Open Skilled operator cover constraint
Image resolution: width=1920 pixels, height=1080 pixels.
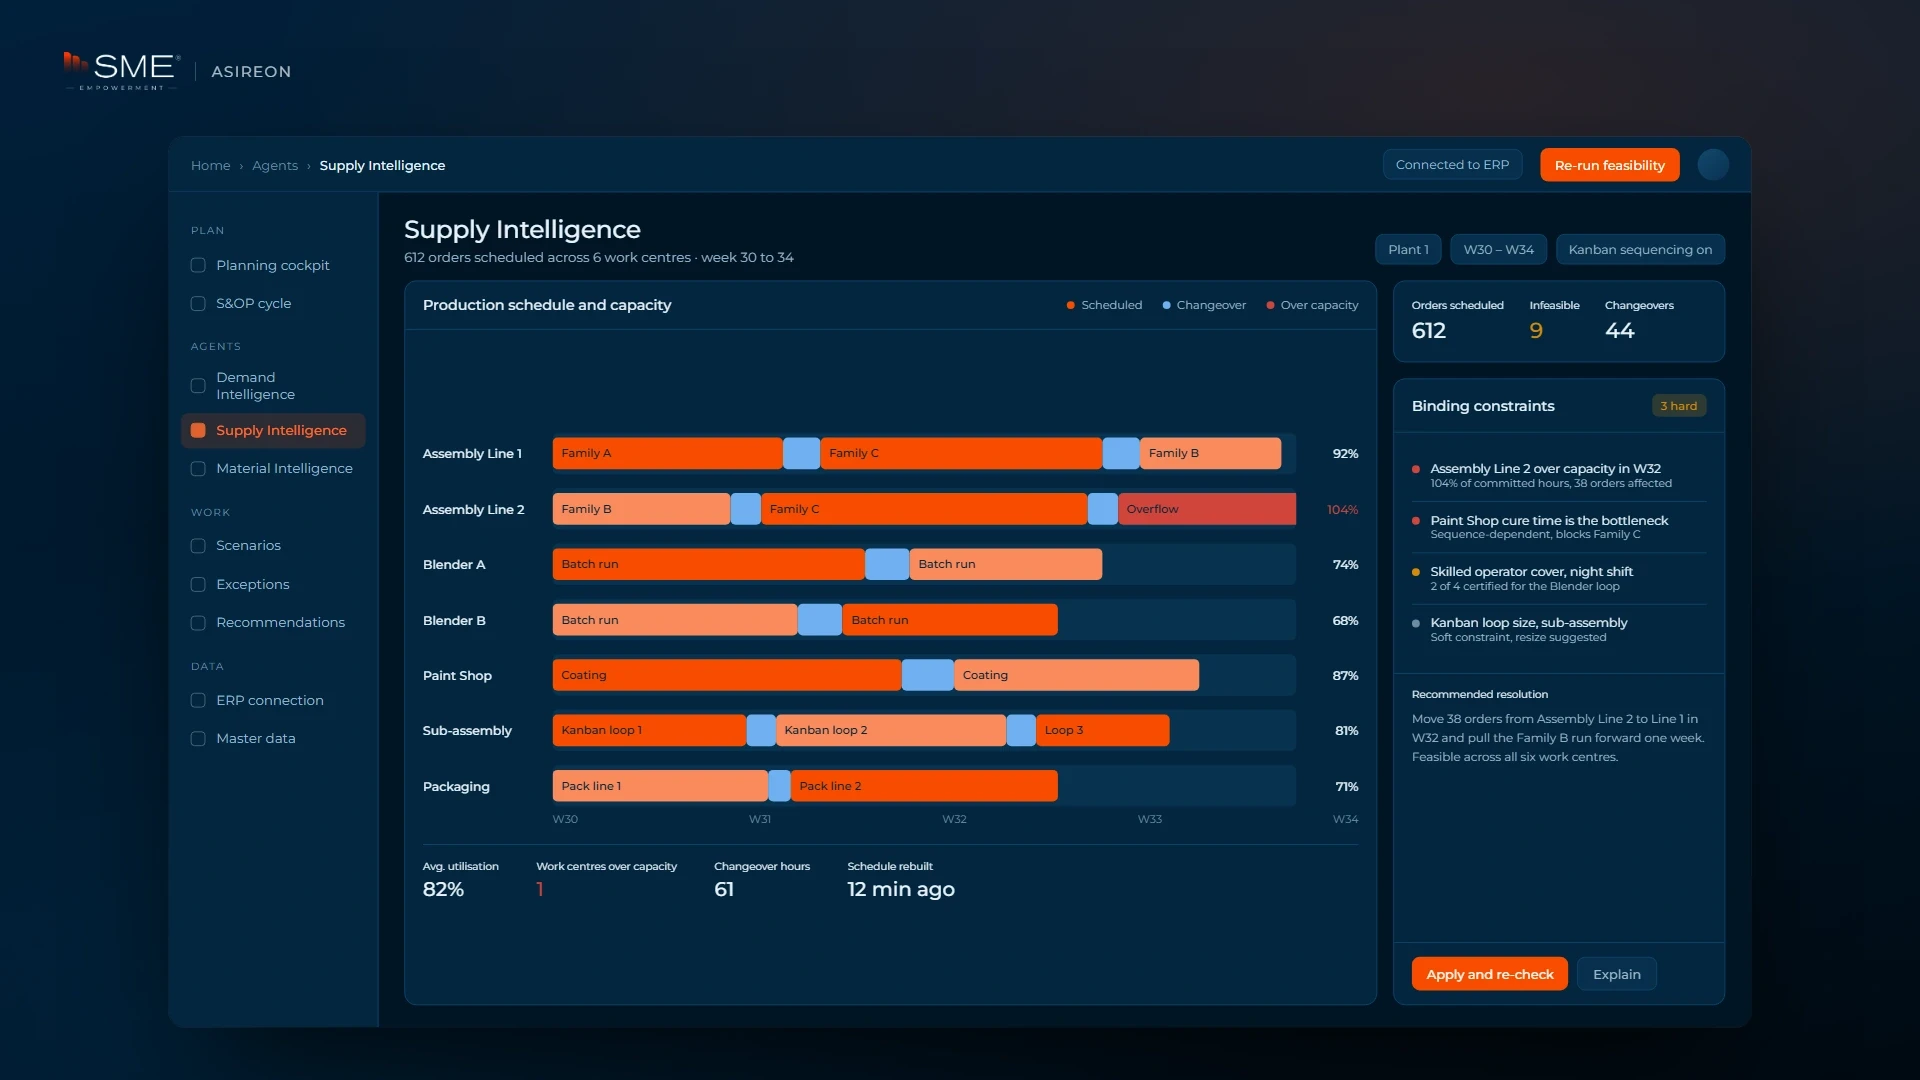pos(1558,578)
